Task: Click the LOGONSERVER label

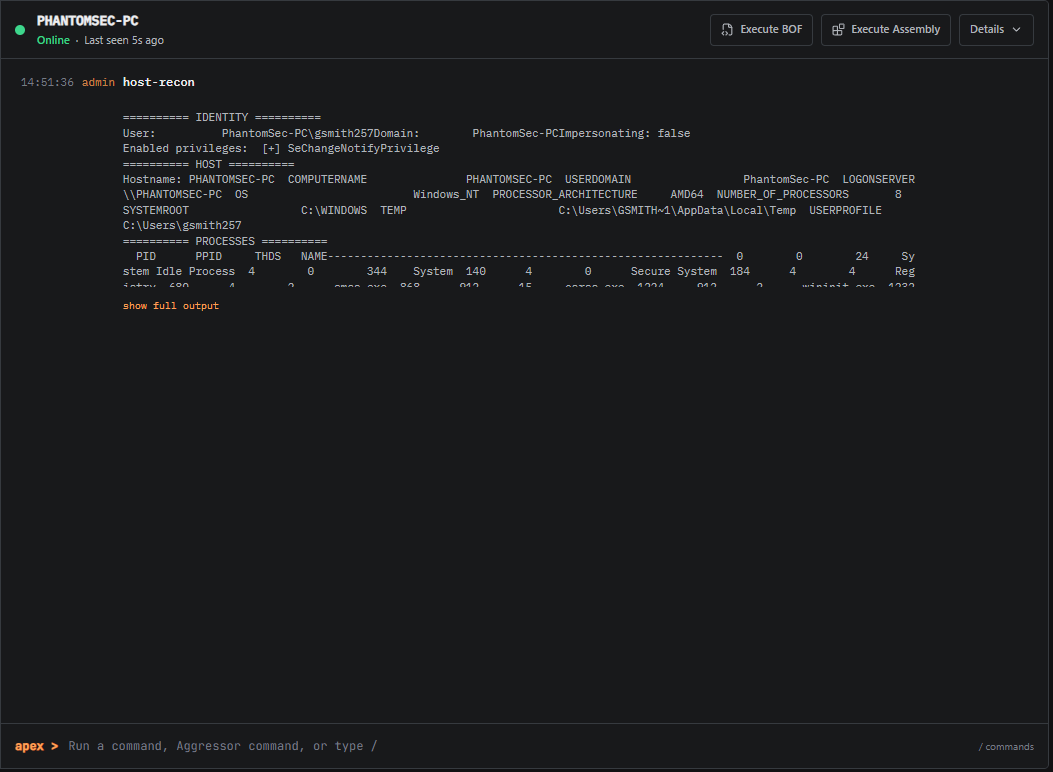Action: (x=878, y=179)
